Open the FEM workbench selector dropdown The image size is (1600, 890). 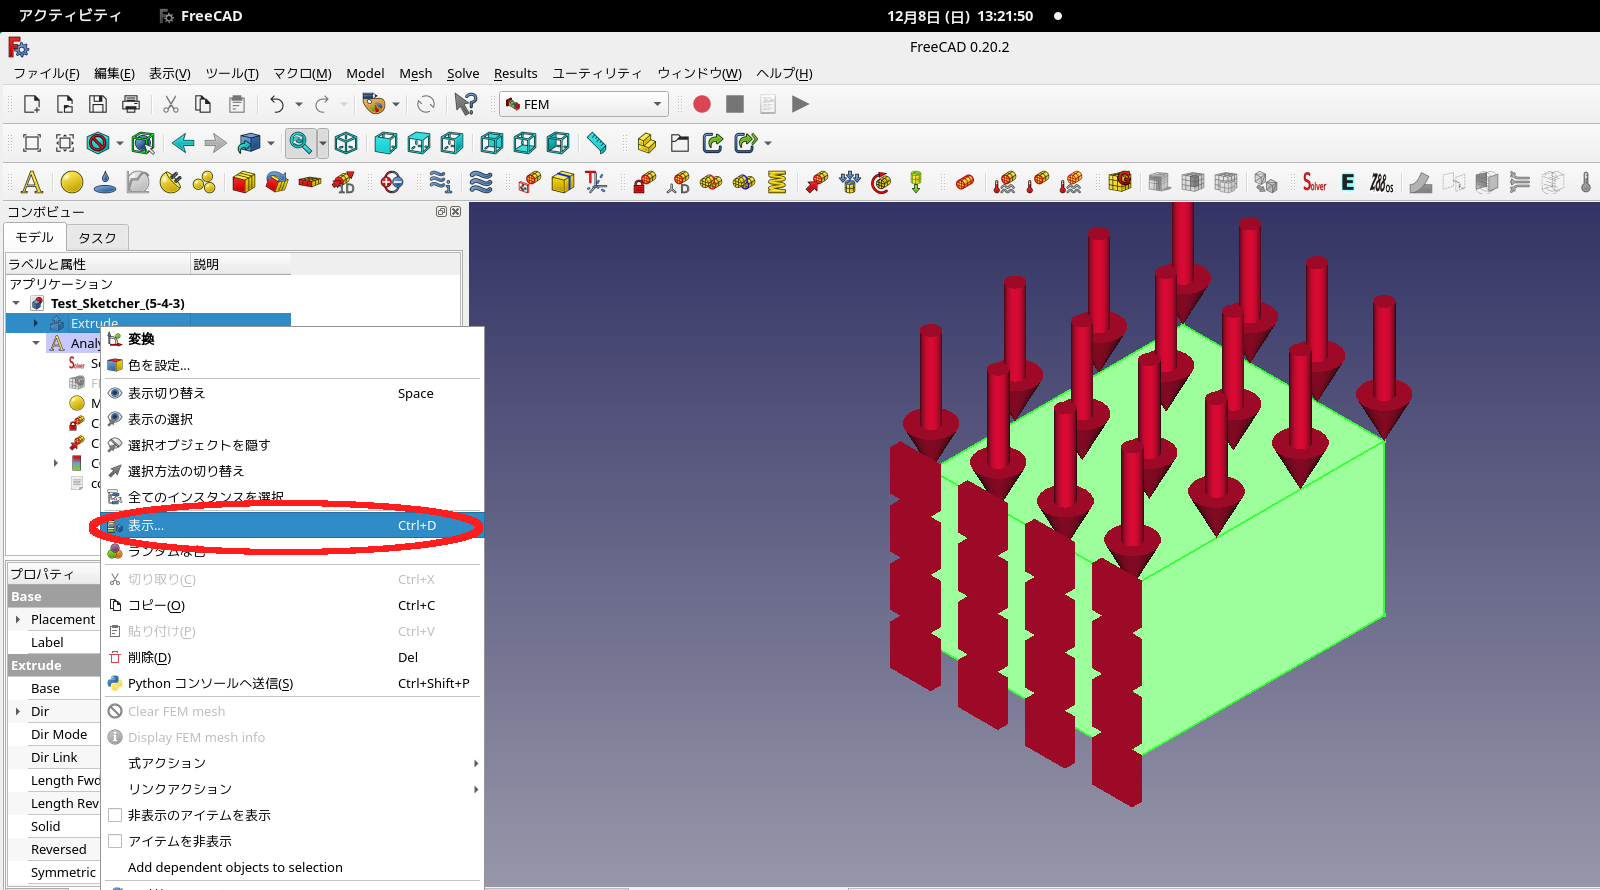point(584,104)
